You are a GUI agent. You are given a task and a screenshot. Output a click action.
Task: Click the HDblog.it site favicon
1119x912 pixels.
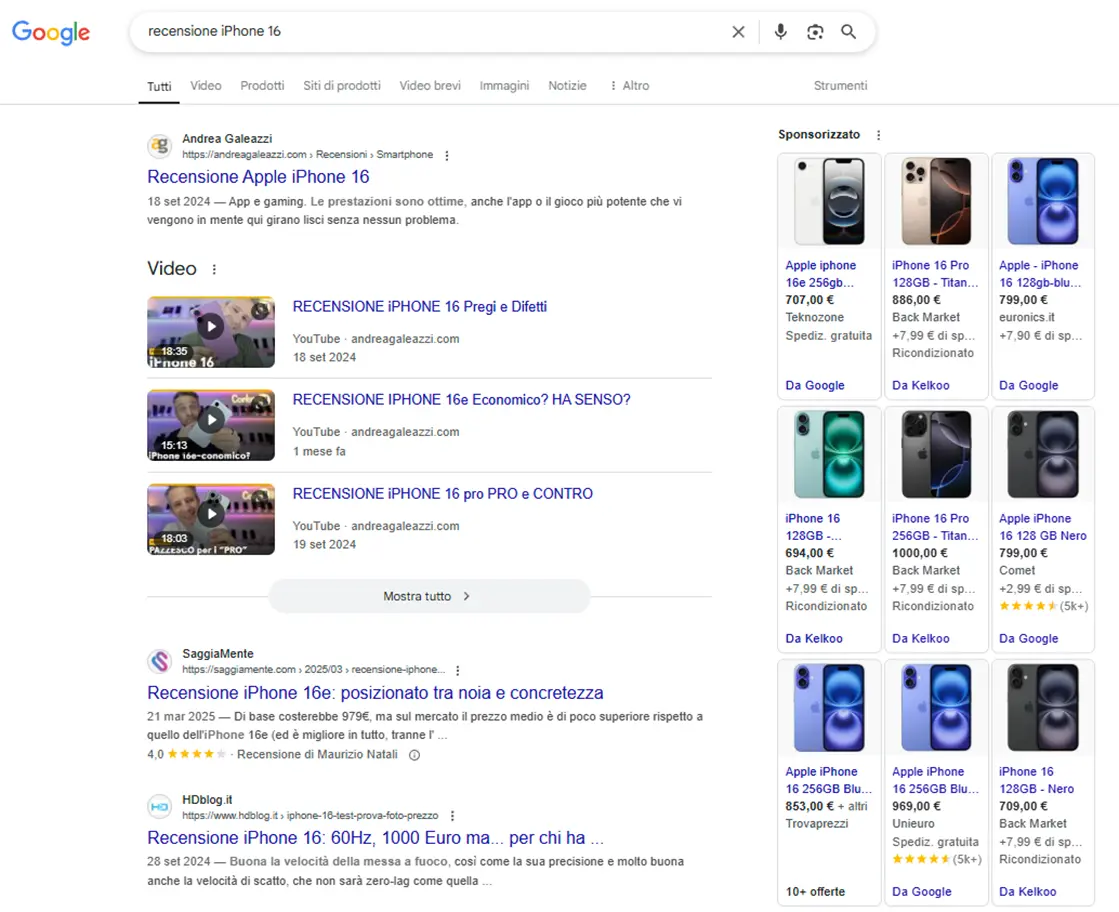160,807
